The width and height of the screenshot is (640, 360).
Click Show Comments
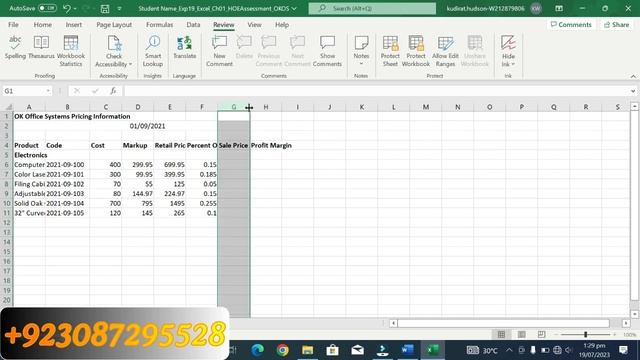pyautogui.click(x=327, y=51)
